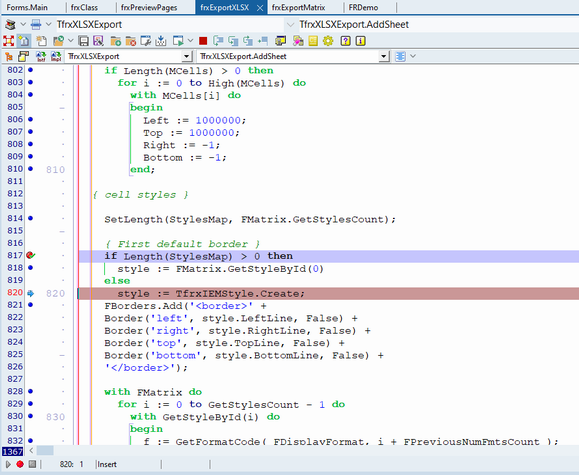Viewport: 579px width, 475px height.
Task: Click the TfrxXLSXExport navigation class field
Action: pos(170,25)
